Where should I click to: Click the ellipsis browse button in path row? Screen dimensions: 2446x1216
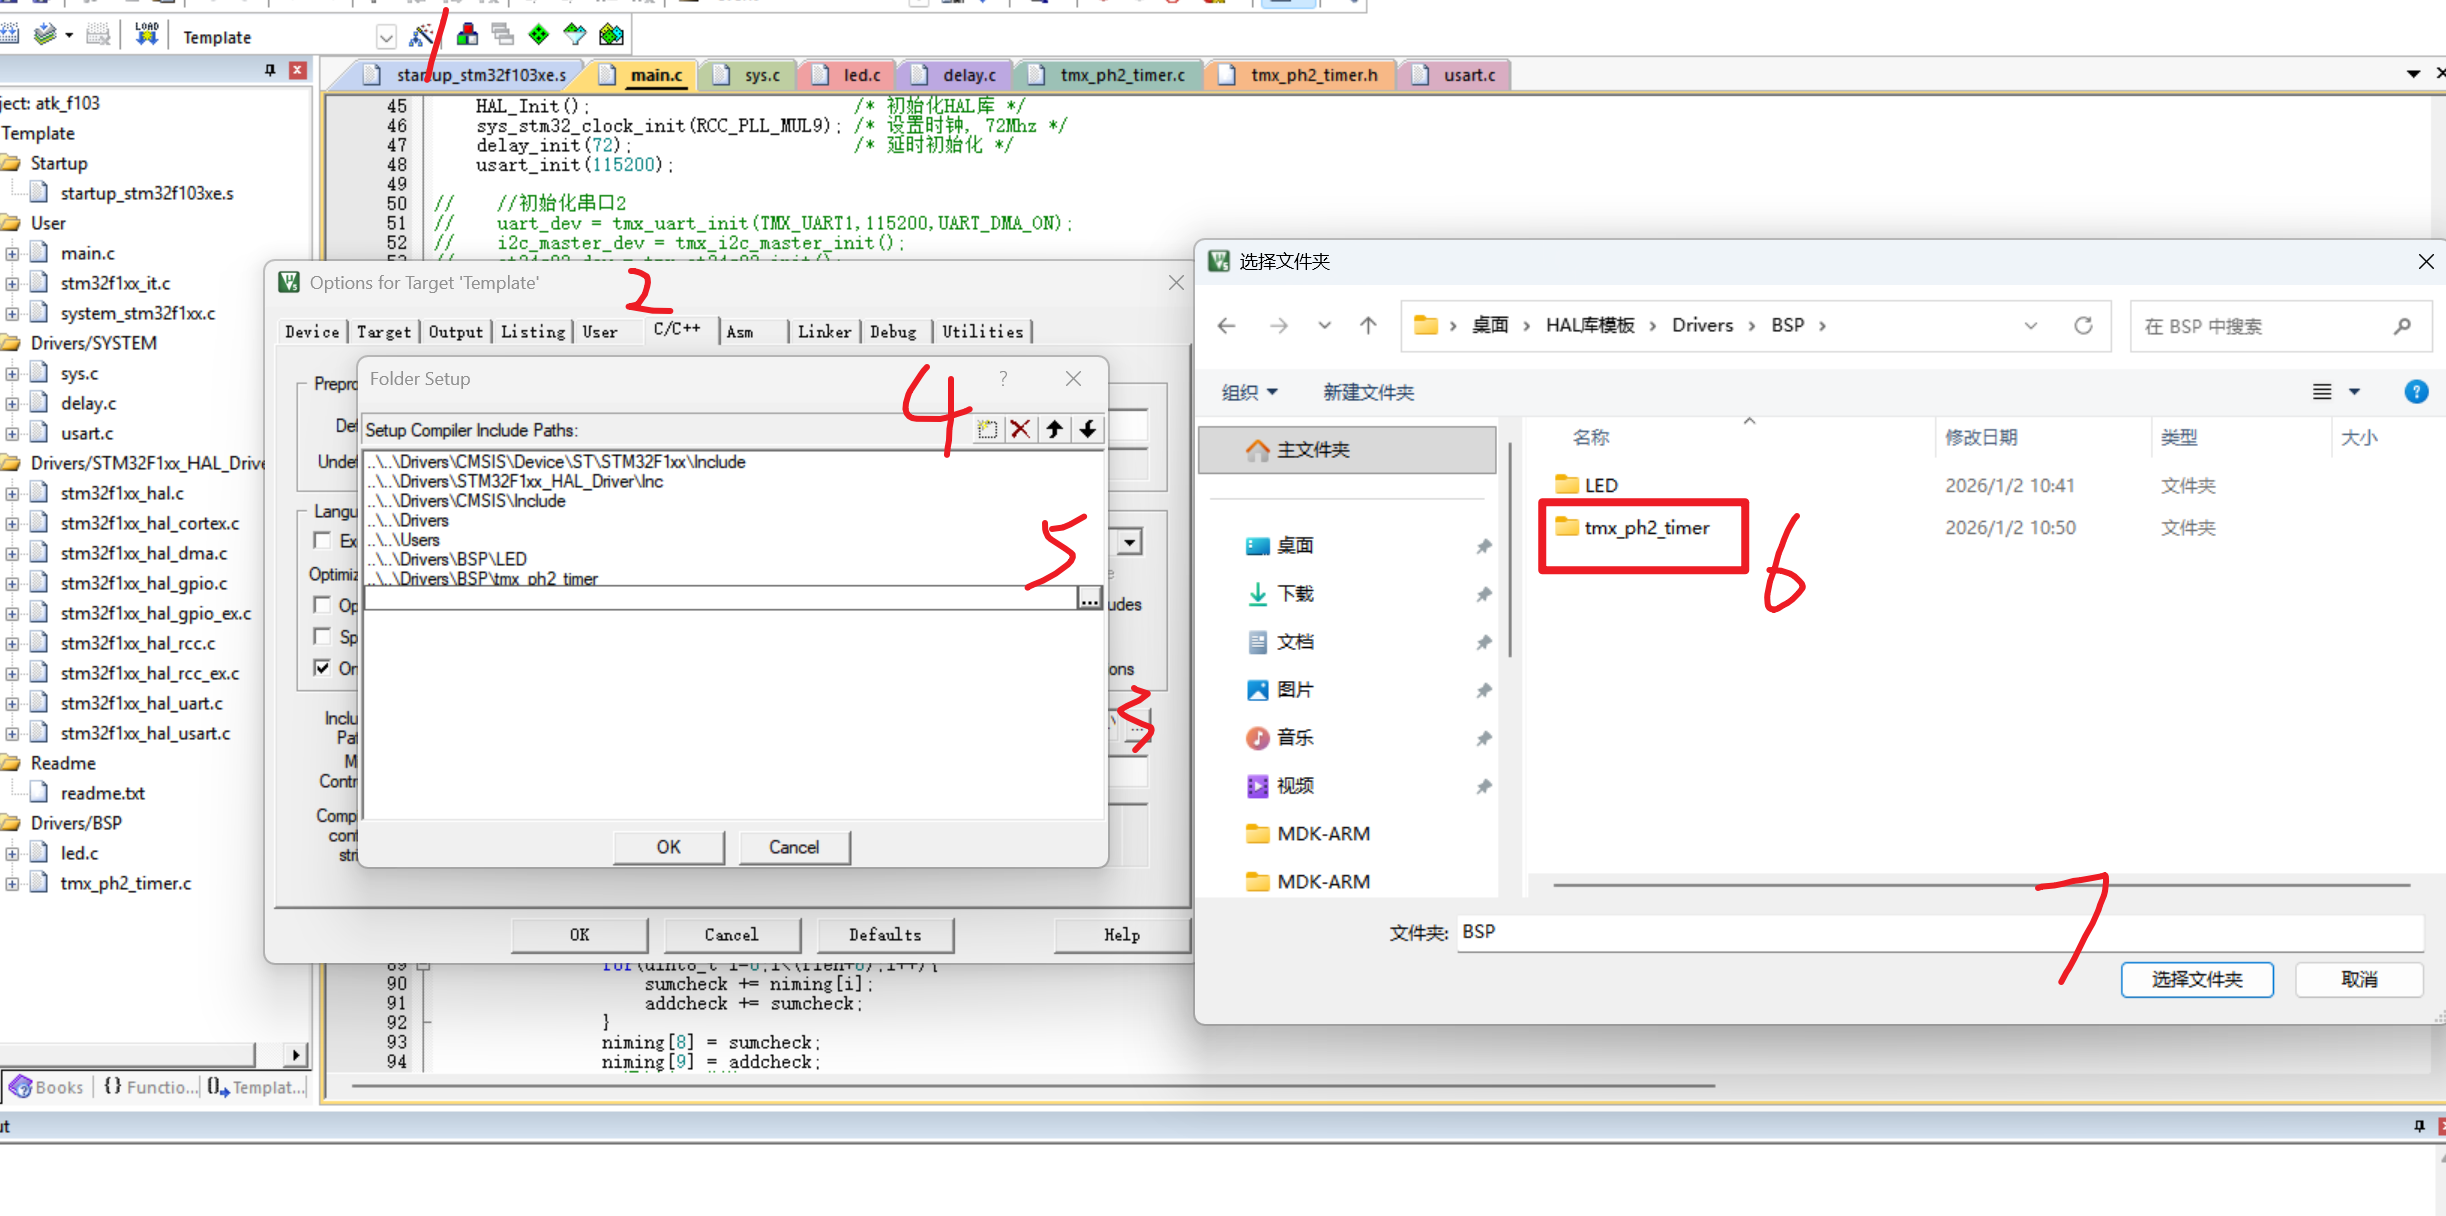point(1089,598)
